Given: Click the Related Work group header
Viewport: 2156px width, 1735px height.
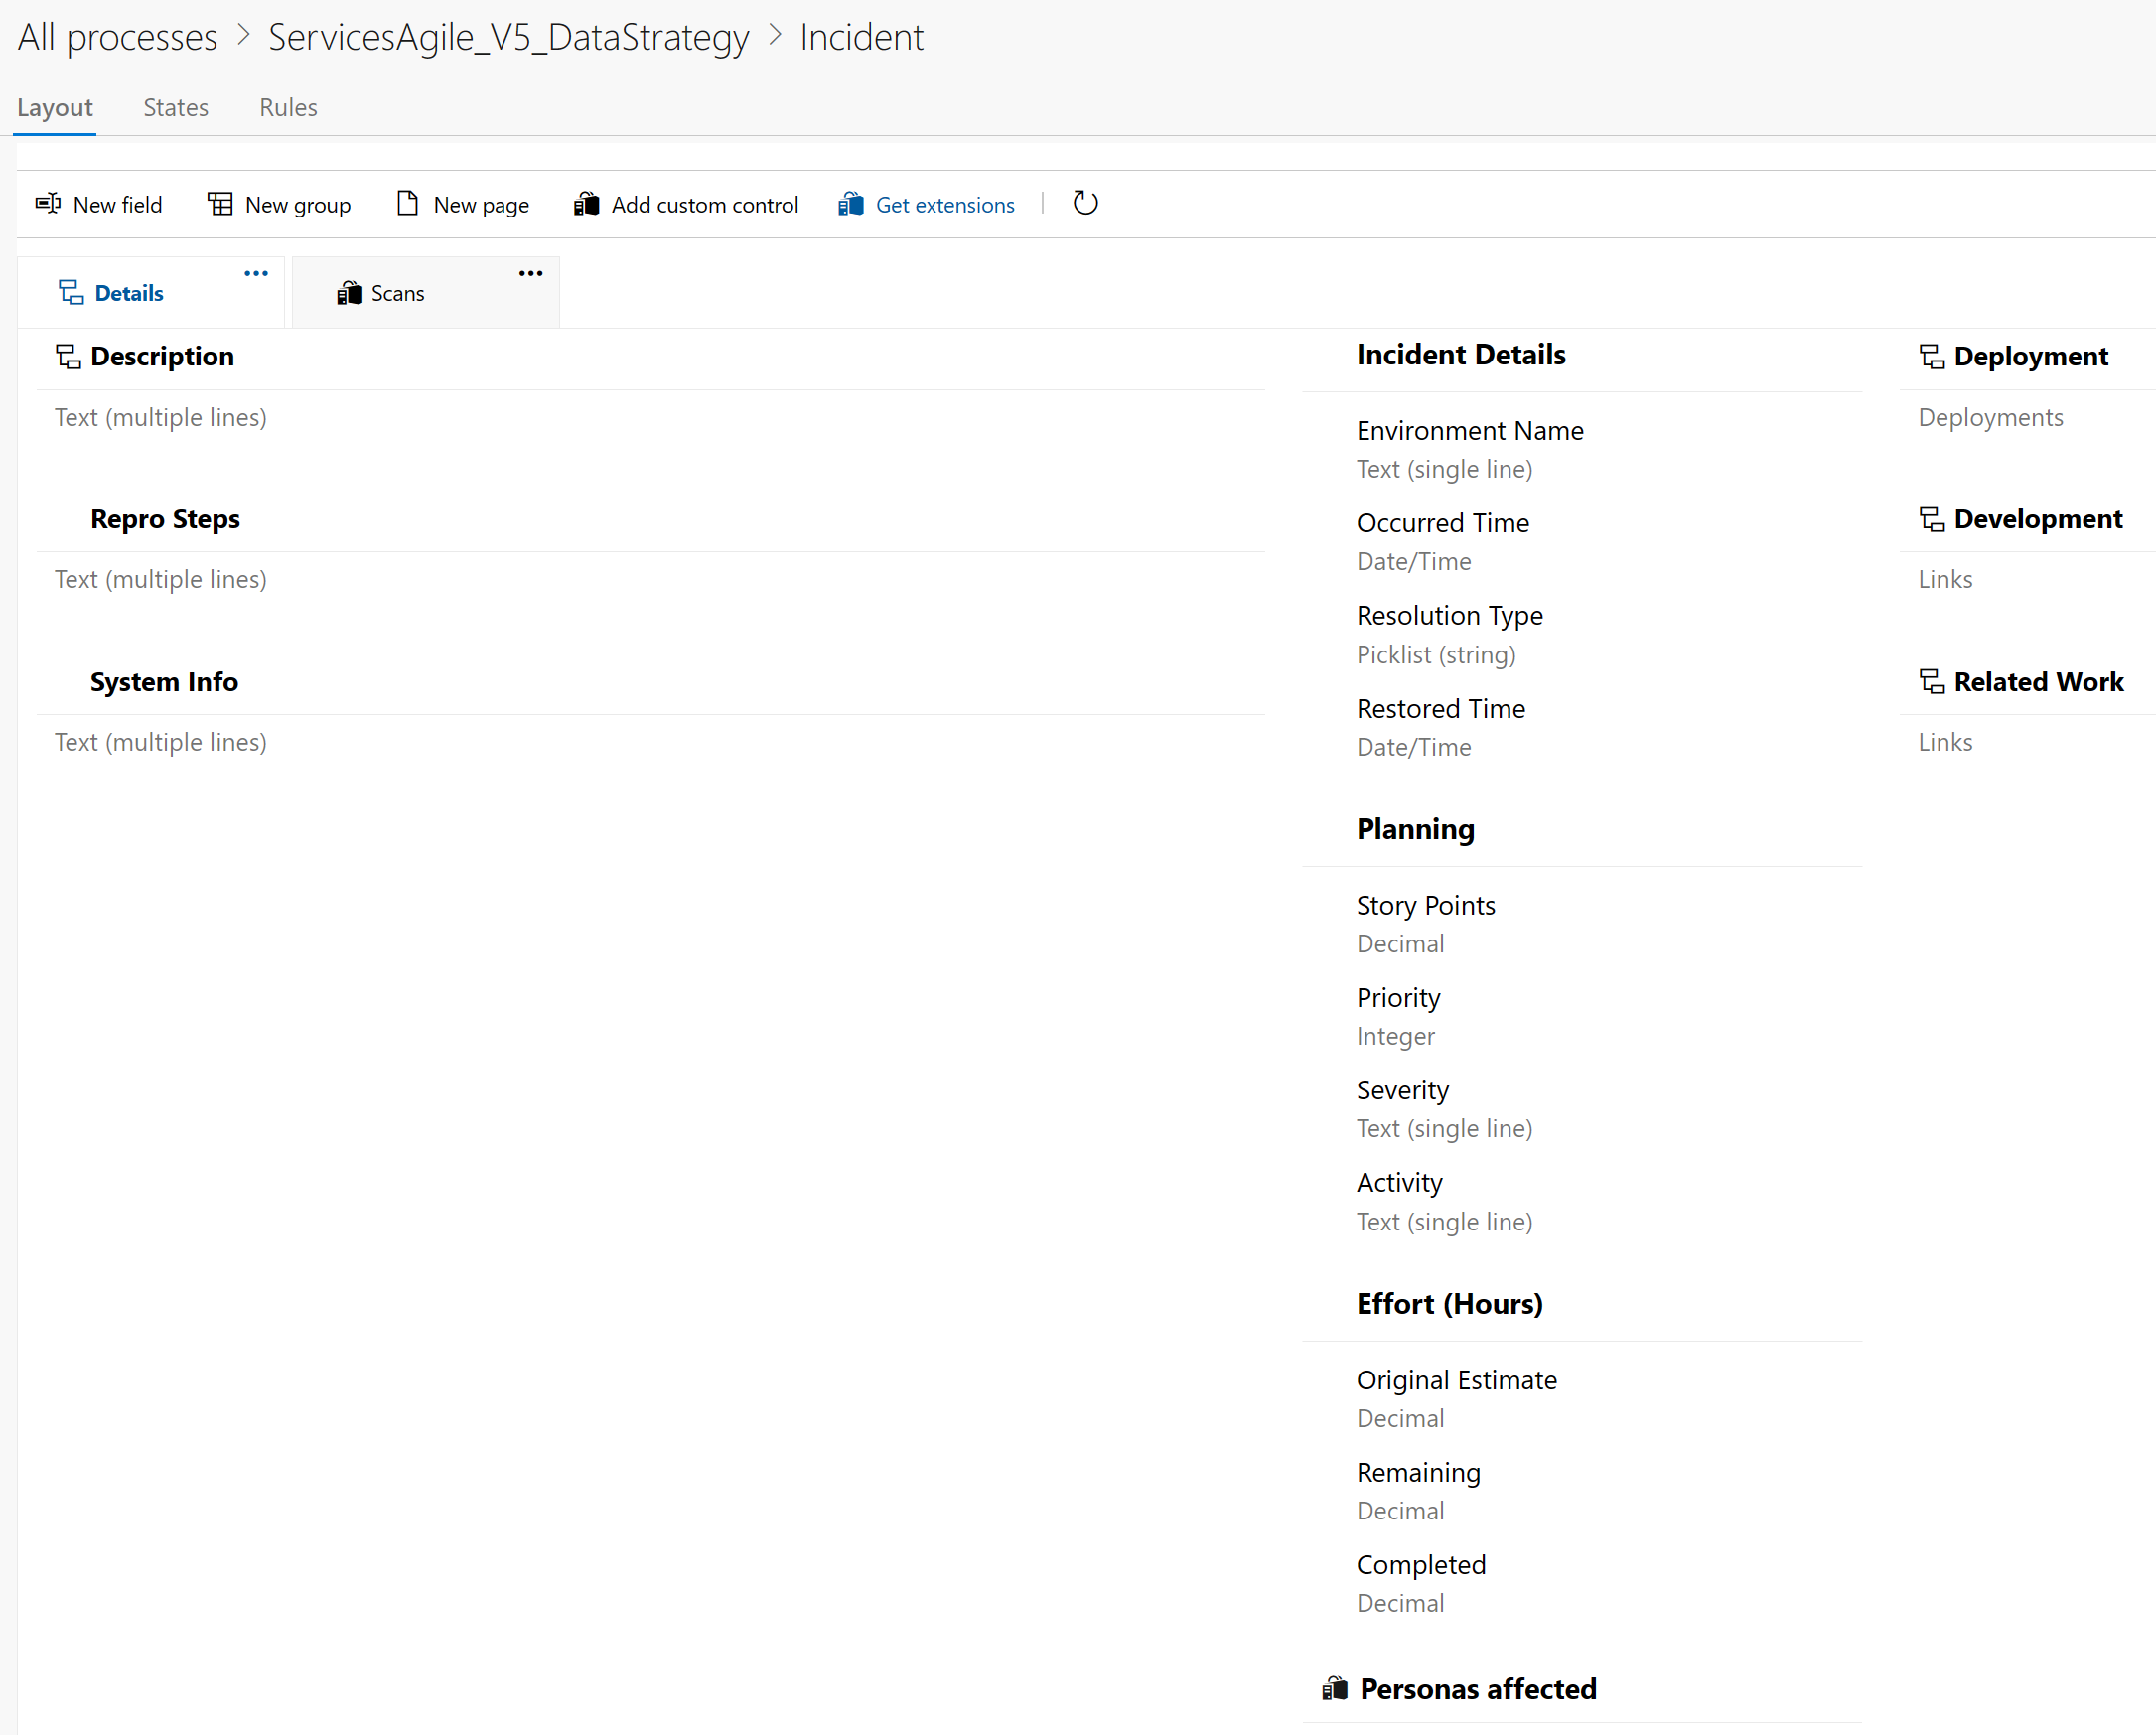Looking at the screenshot, I should (x=2037, y=682).
